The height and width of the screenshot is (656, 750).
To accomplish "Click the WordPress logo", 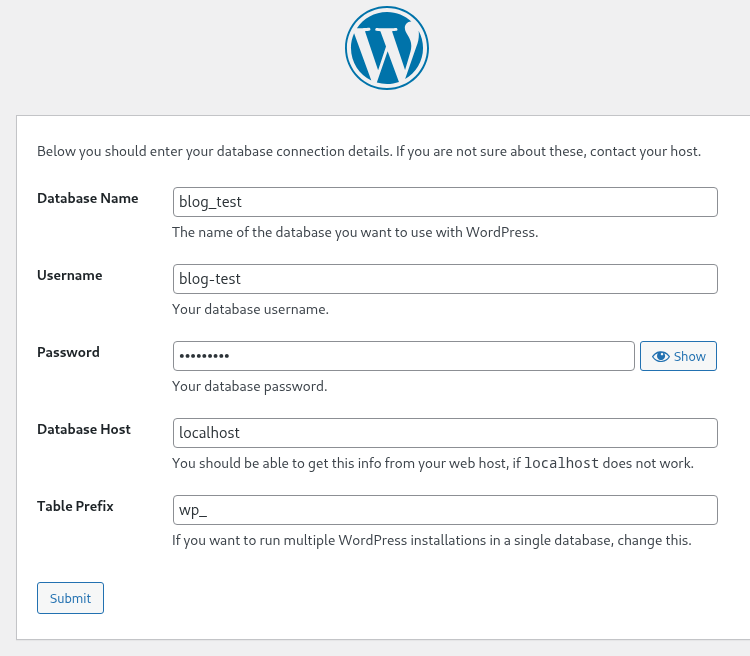I will coord(386,49).
